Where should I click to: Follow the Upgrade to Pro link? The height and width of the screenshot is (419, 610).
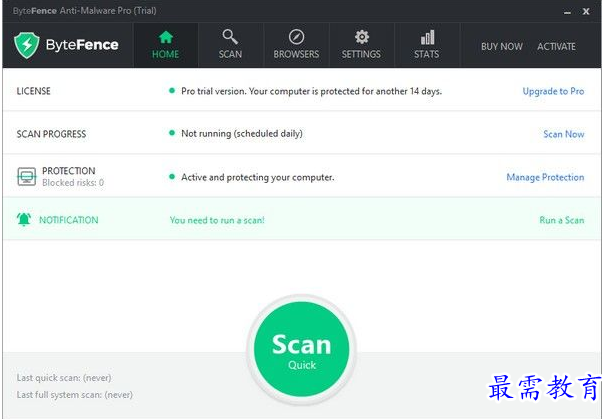tap(553, 91)
